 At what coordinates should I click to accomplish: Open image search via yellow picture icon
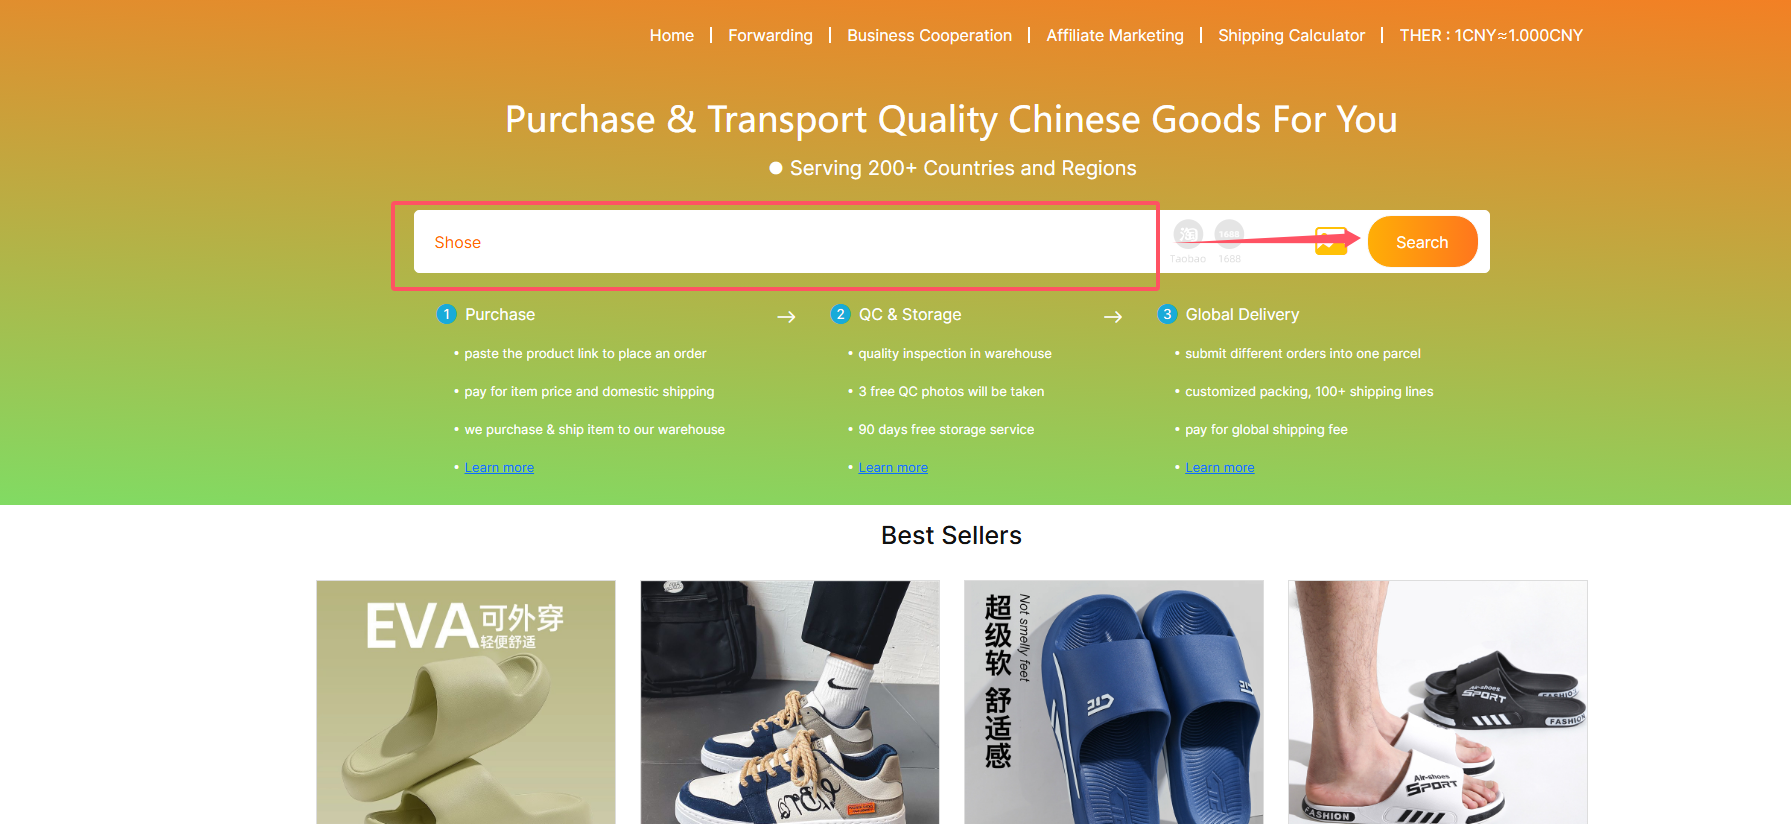tap(1330, 241)
